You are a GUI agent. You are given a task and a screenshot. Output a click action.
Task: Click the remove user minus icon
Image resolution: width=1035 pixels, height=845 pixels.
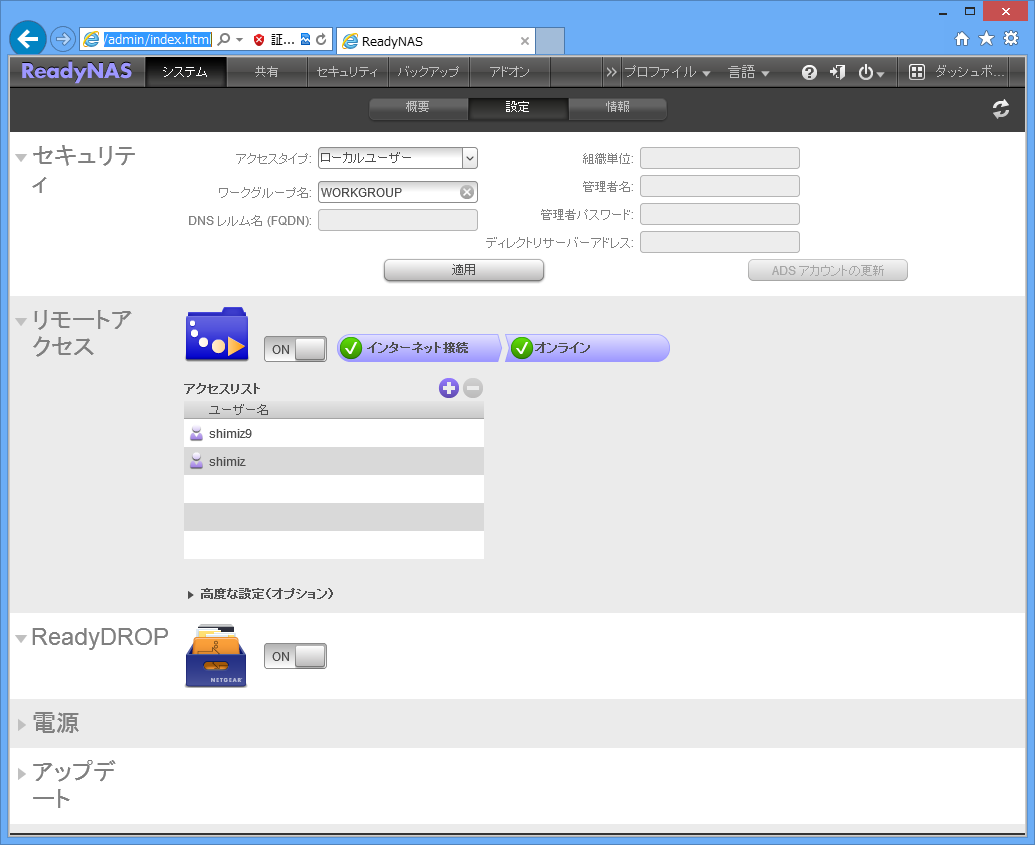pos(473,388)
